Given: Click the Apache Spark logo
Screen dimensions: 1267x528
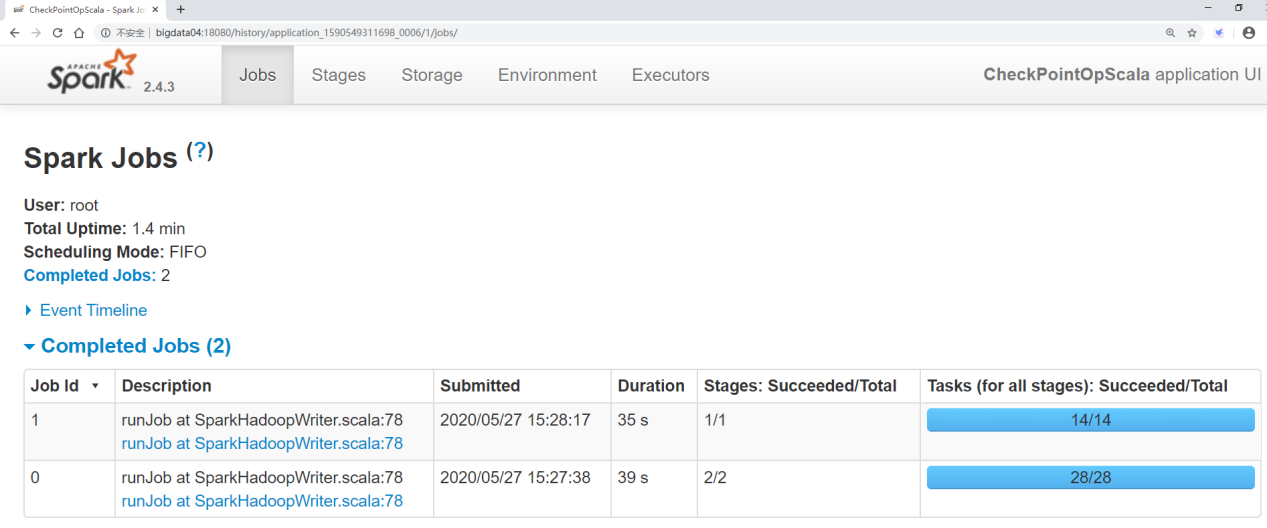Looking at the screenshot, I should tap(92, 73).
